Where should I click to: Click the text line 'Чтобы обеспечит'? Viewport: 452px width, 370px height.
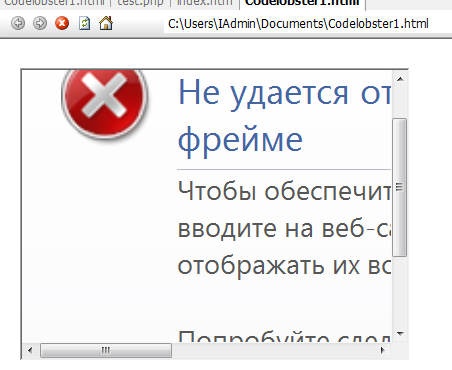[284, 191]
